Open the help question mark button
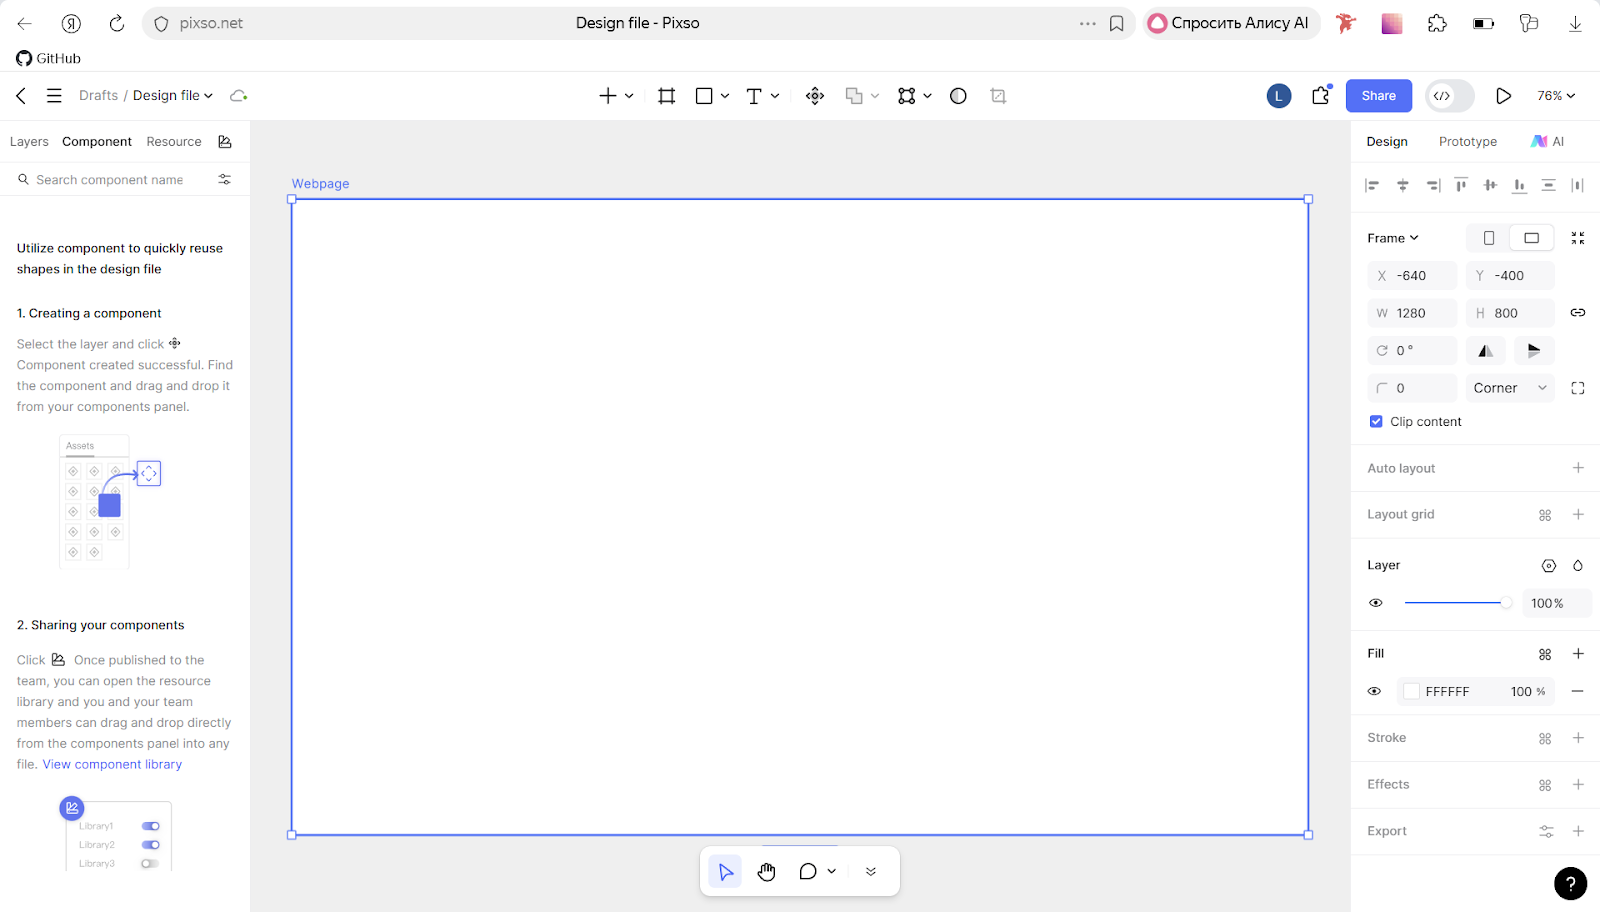1600x912 pixels. (1570, 884)
